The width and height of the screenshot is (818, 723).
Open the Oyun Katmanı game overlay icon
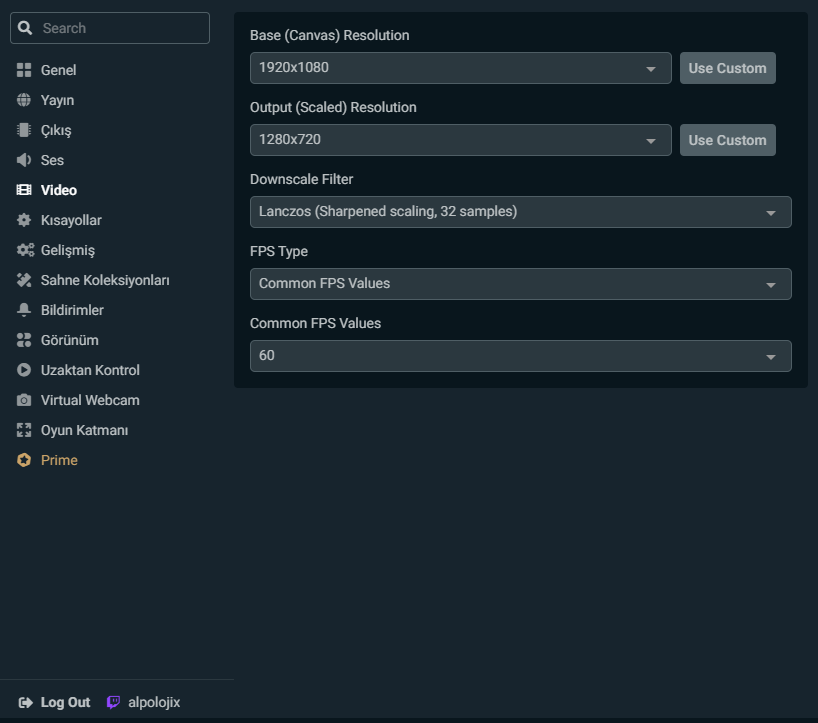pos(22,430)
